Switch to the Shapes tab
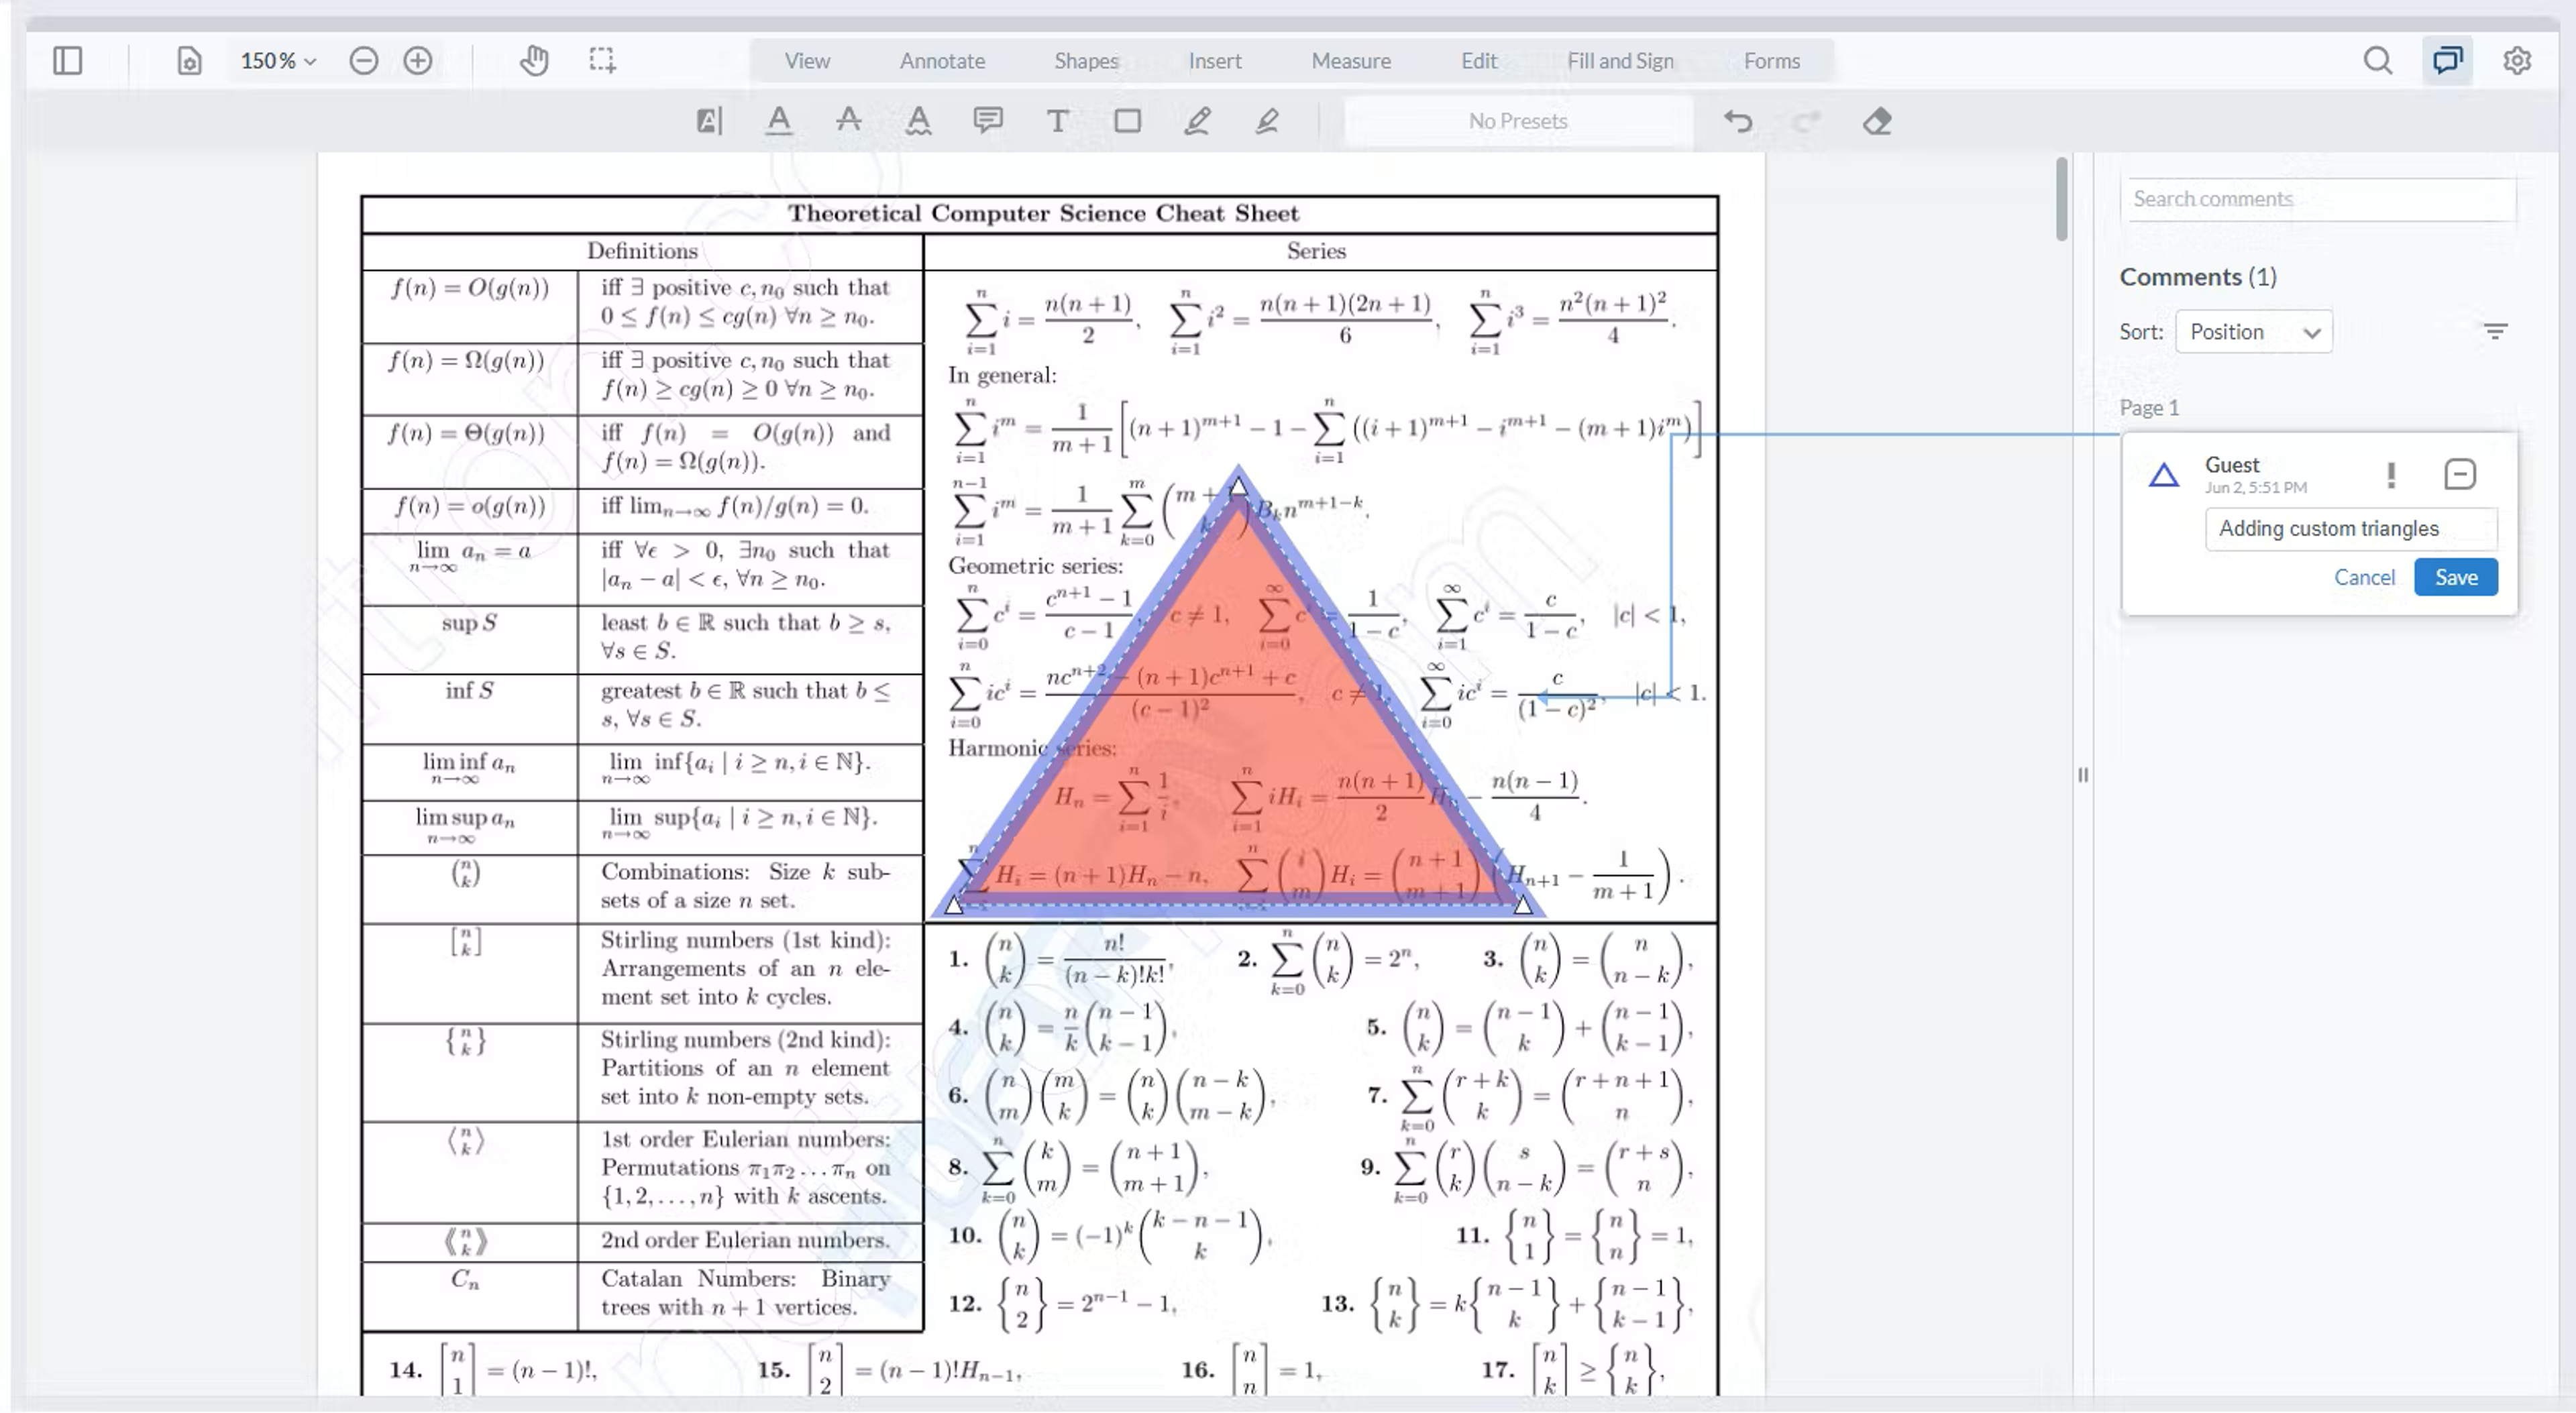The height and width of the screenshot is (1413, 2576). 1086,61
